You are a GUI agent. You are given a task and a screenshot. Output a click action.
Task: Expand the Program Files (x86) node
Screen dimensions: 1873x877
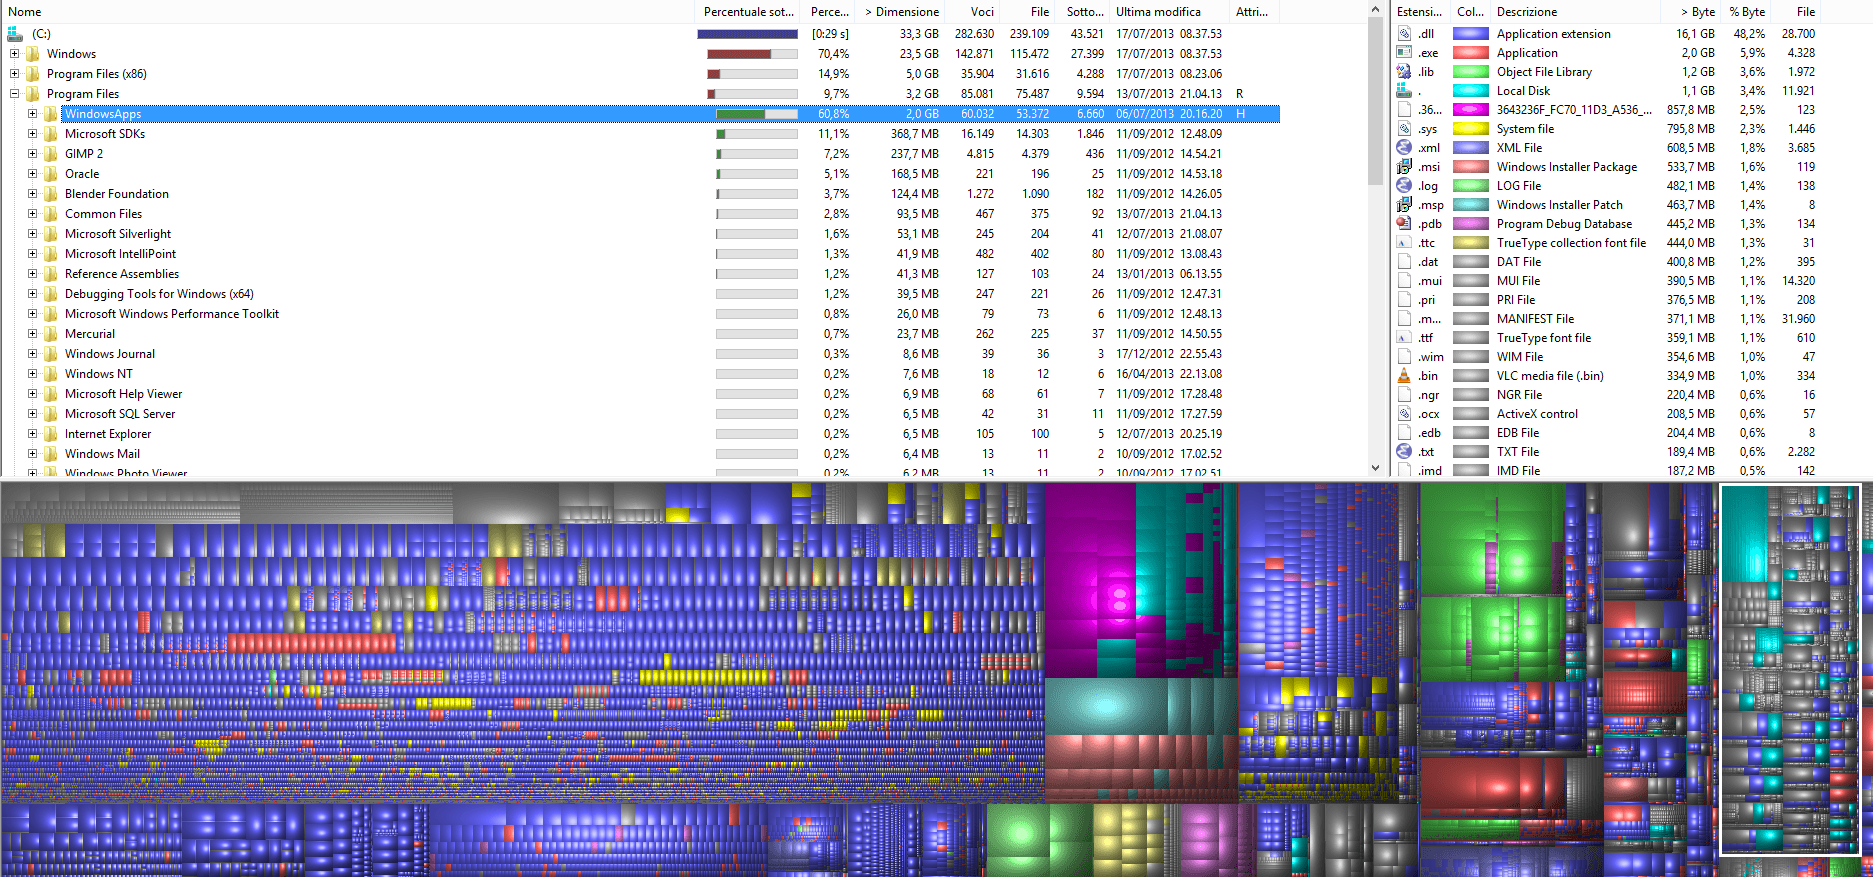(14, 74)
